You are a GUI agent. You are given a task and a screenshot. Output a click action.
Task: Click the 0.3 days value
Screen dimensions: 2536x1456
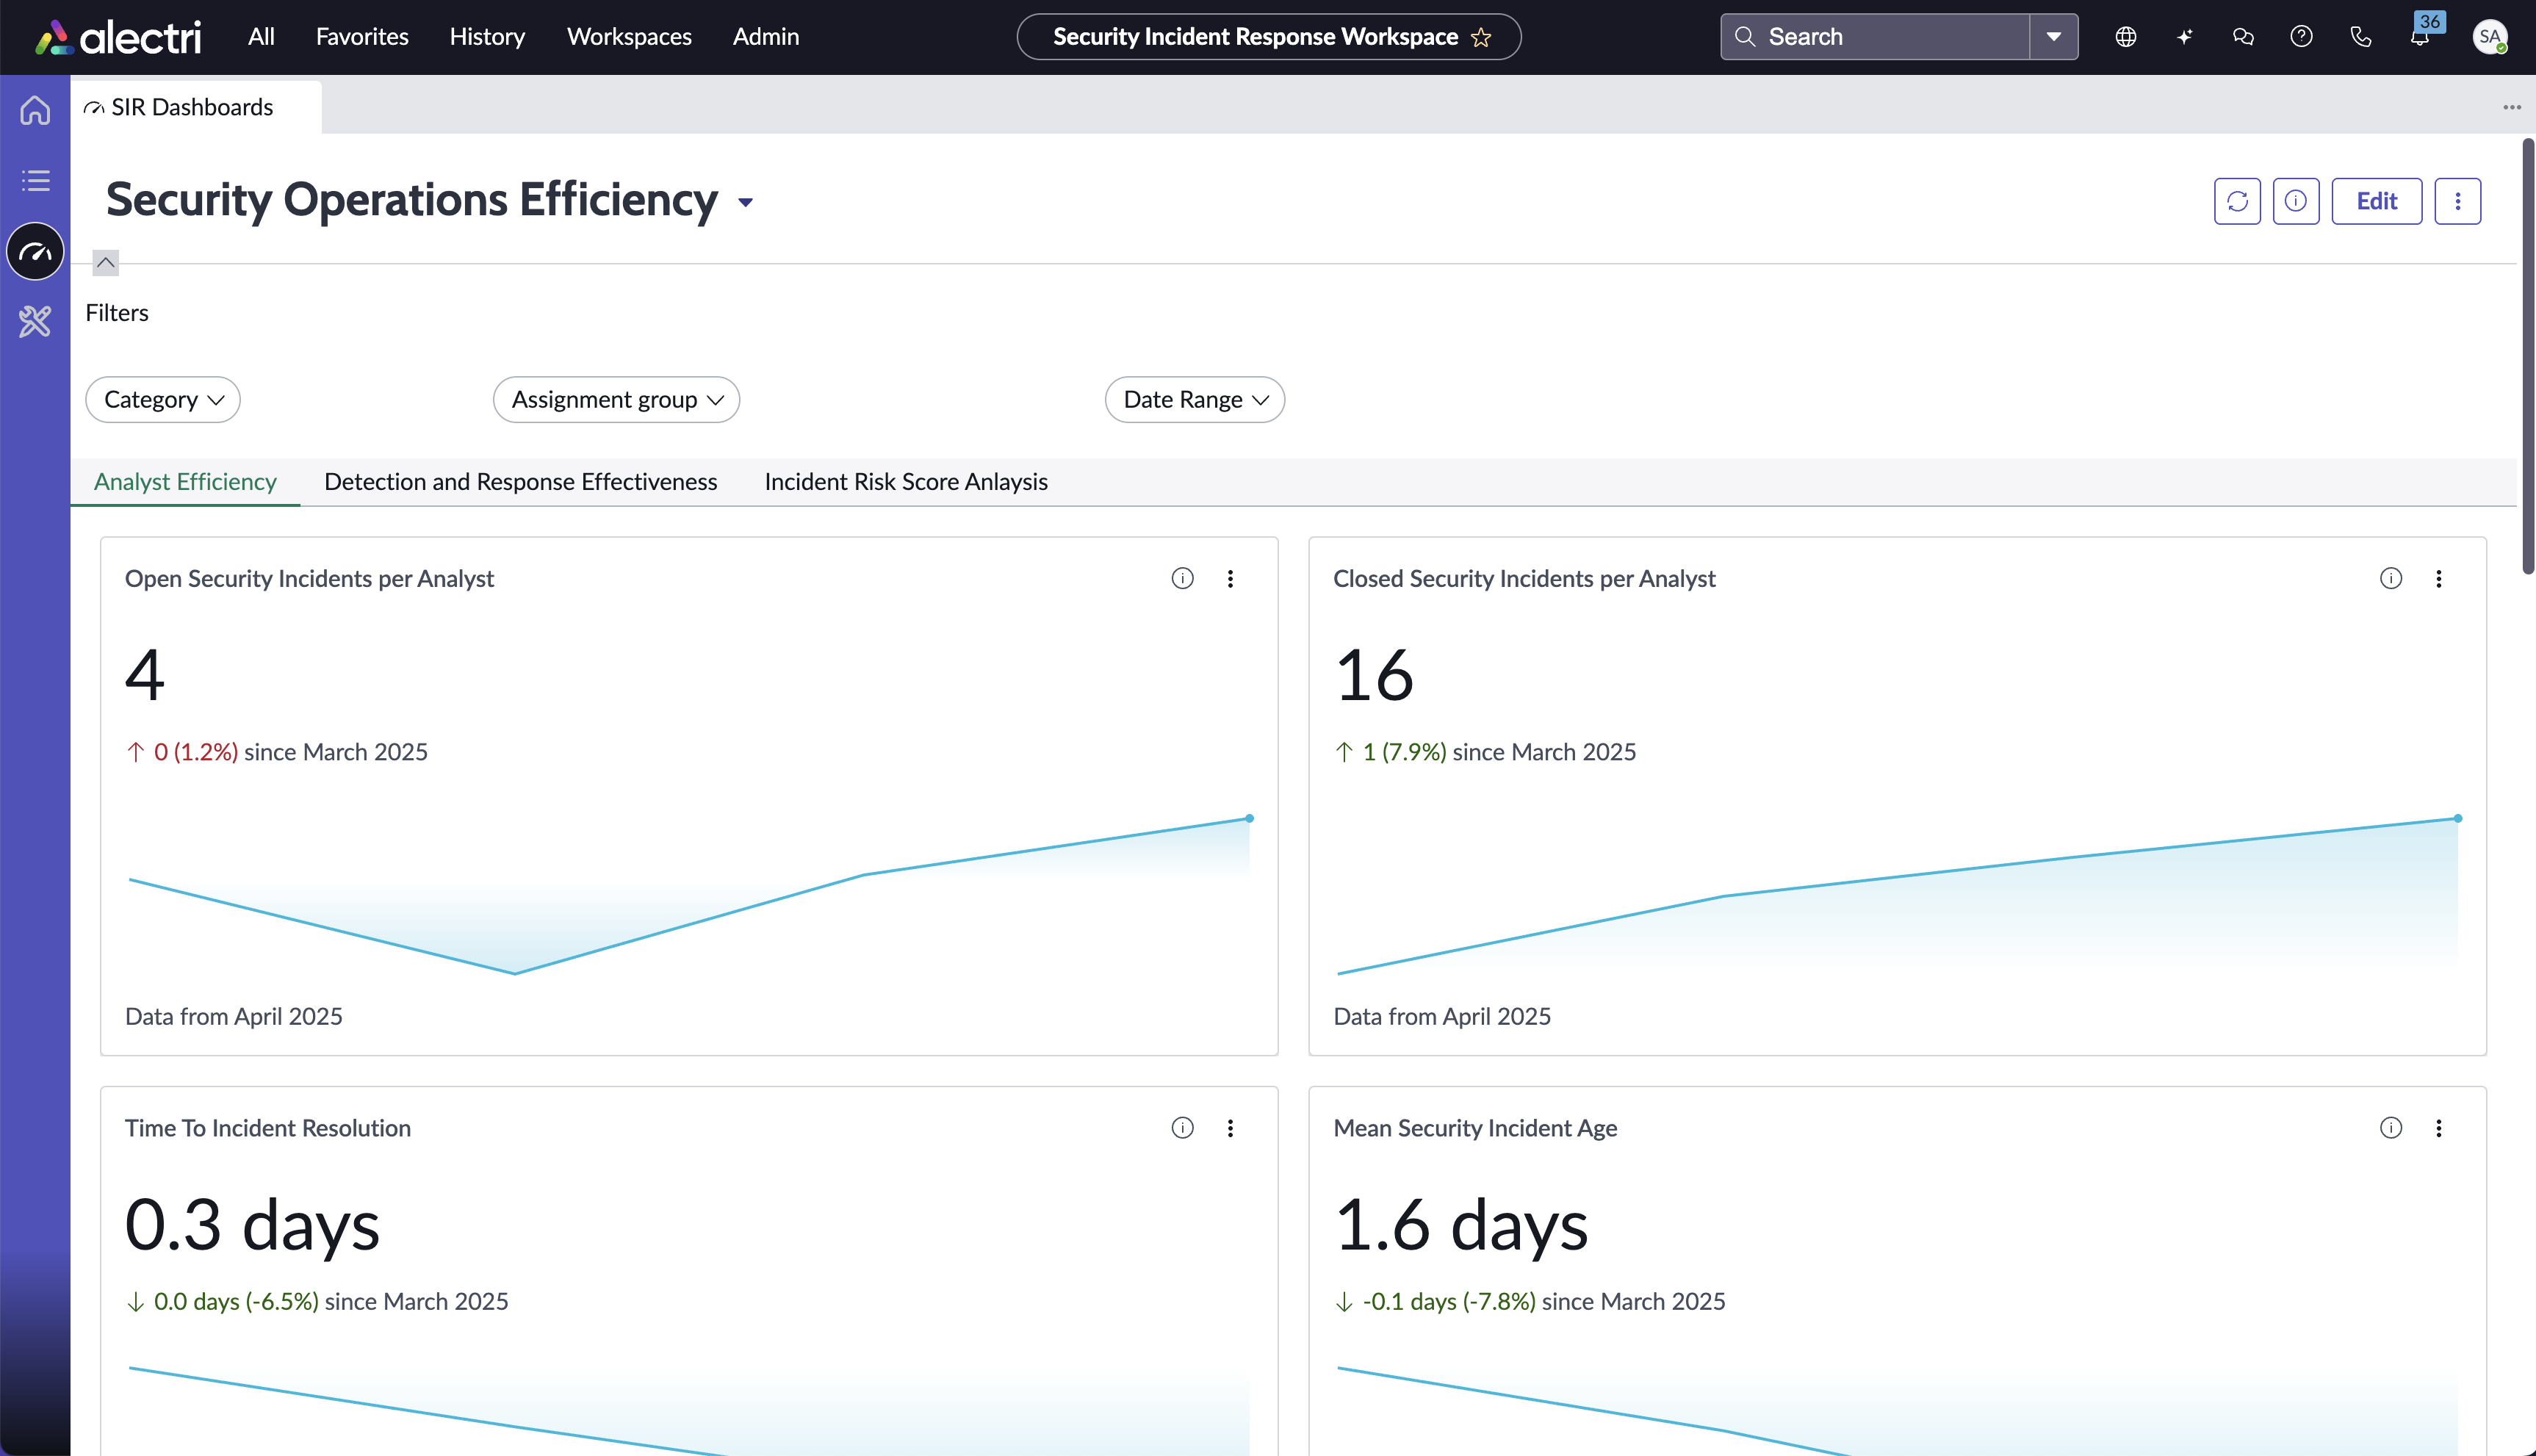[x=252, y=1226]
